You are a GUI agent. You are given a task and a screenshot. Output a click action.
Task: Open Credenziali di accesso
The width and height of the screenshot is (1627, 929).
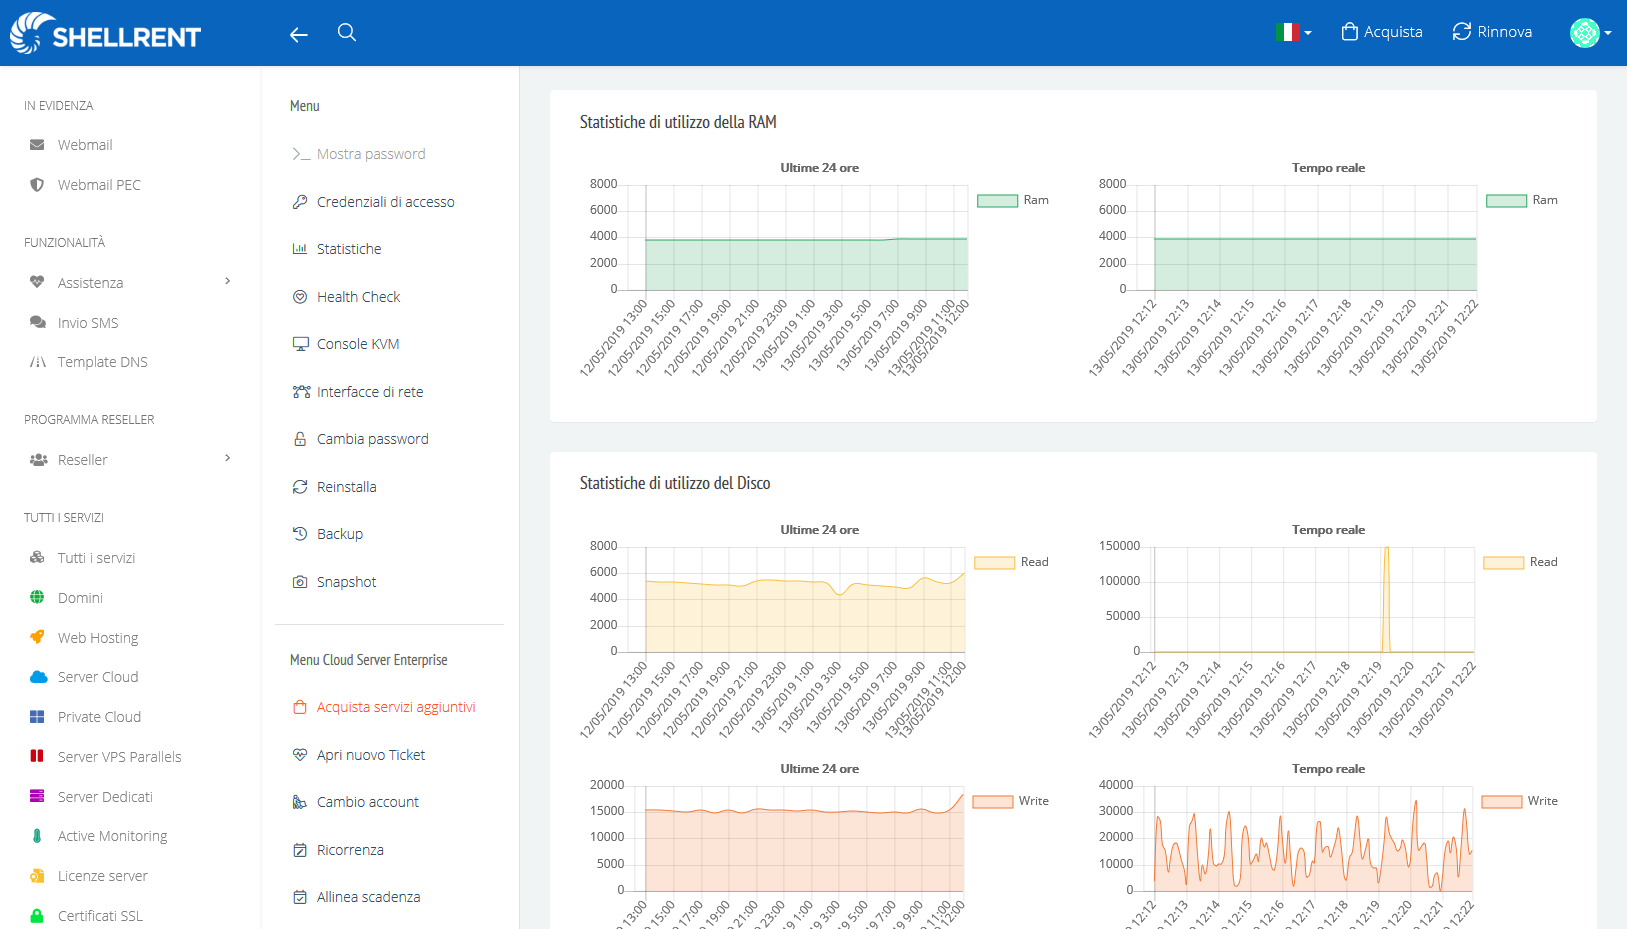(373, 202)
